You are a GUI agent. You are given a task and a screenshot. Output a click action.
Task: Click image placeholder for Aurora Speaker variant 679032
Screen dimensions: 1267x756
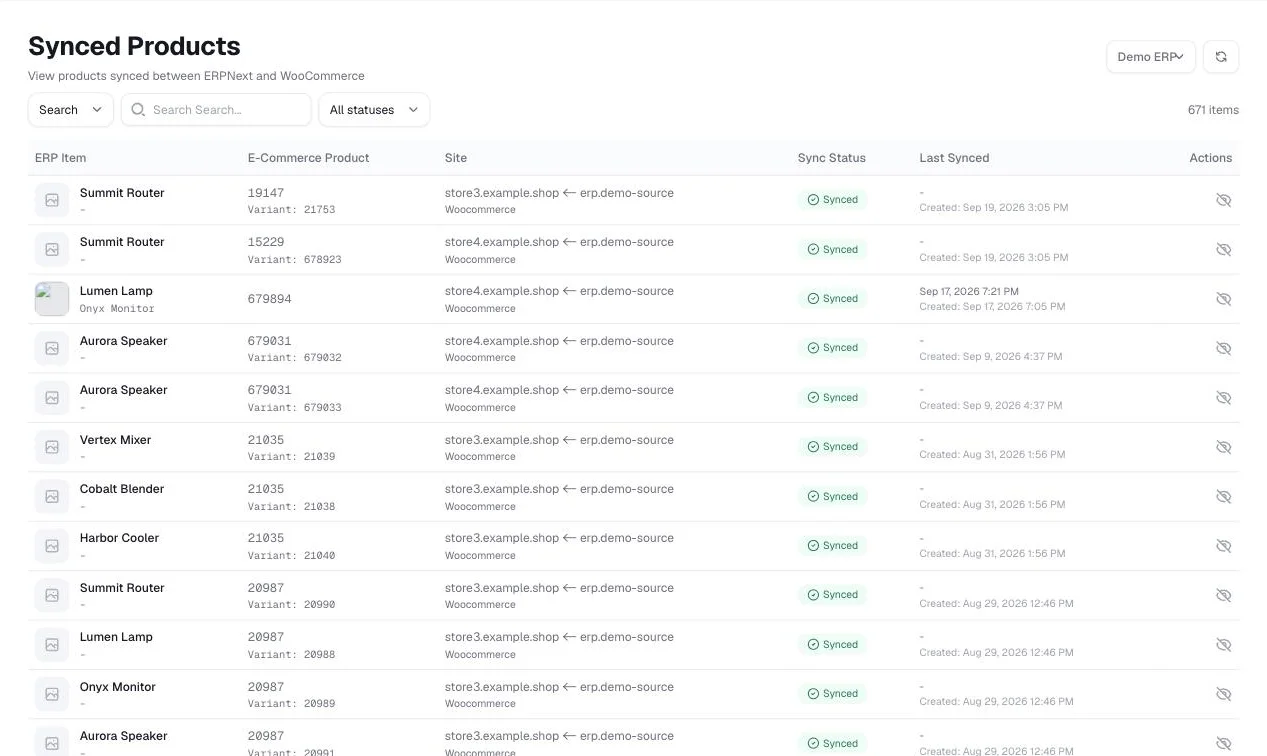pos(52,348)
